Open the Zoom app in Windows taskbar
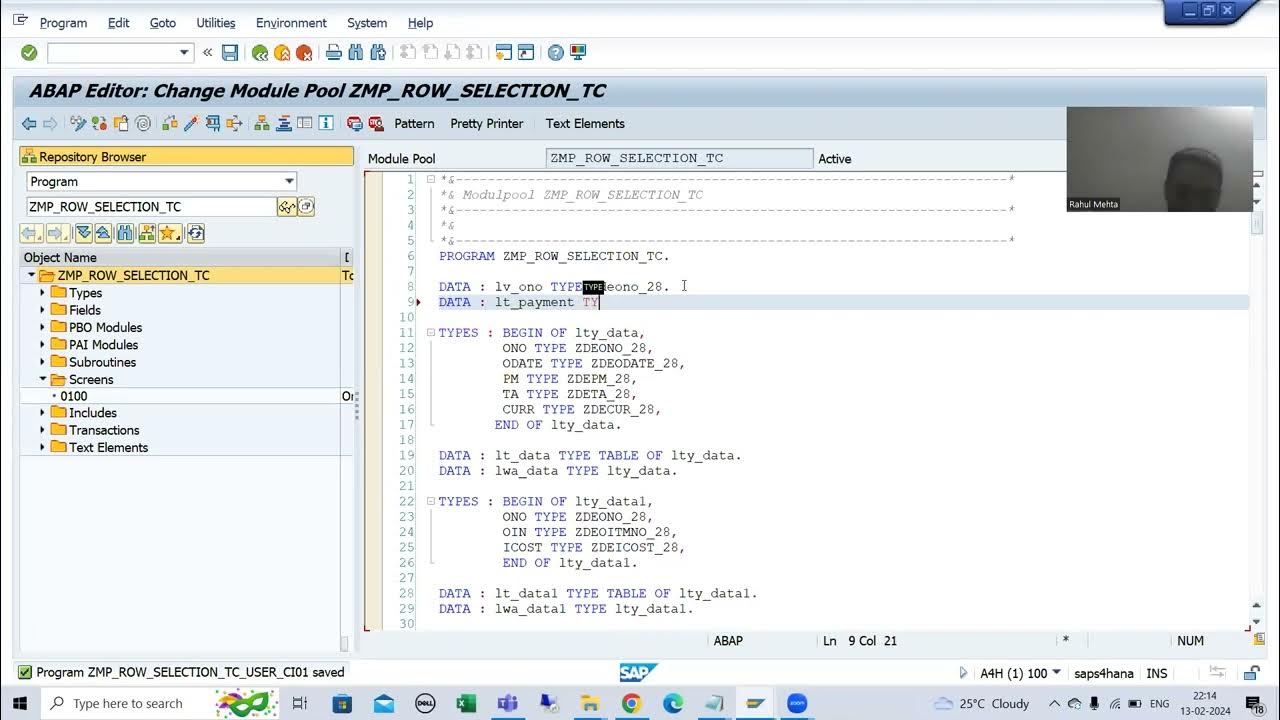The height and width of the screenshot is (720, 1280). pos(797,703)
